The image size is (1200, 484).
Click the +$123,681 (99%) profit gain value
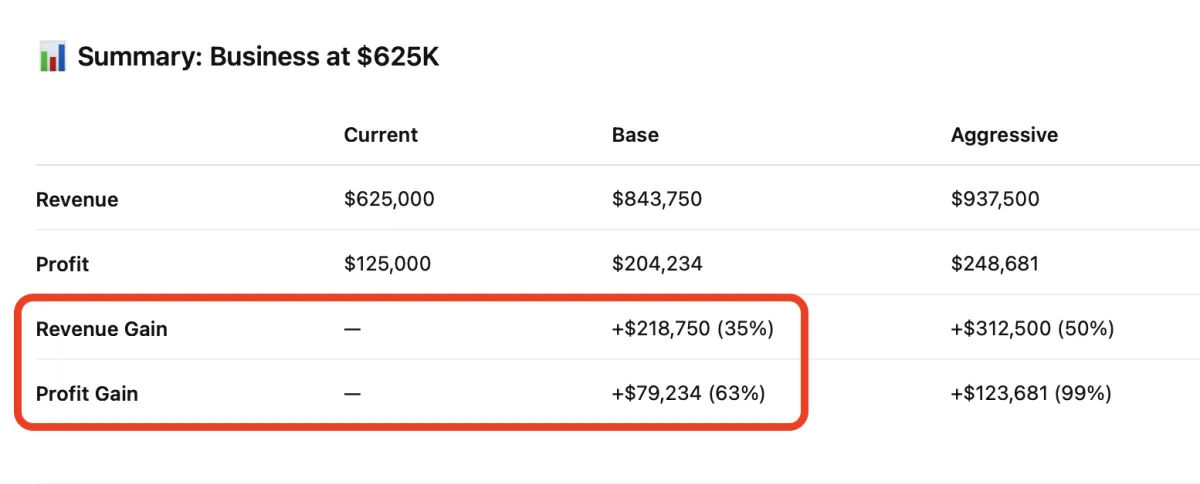coord(1031,394)
